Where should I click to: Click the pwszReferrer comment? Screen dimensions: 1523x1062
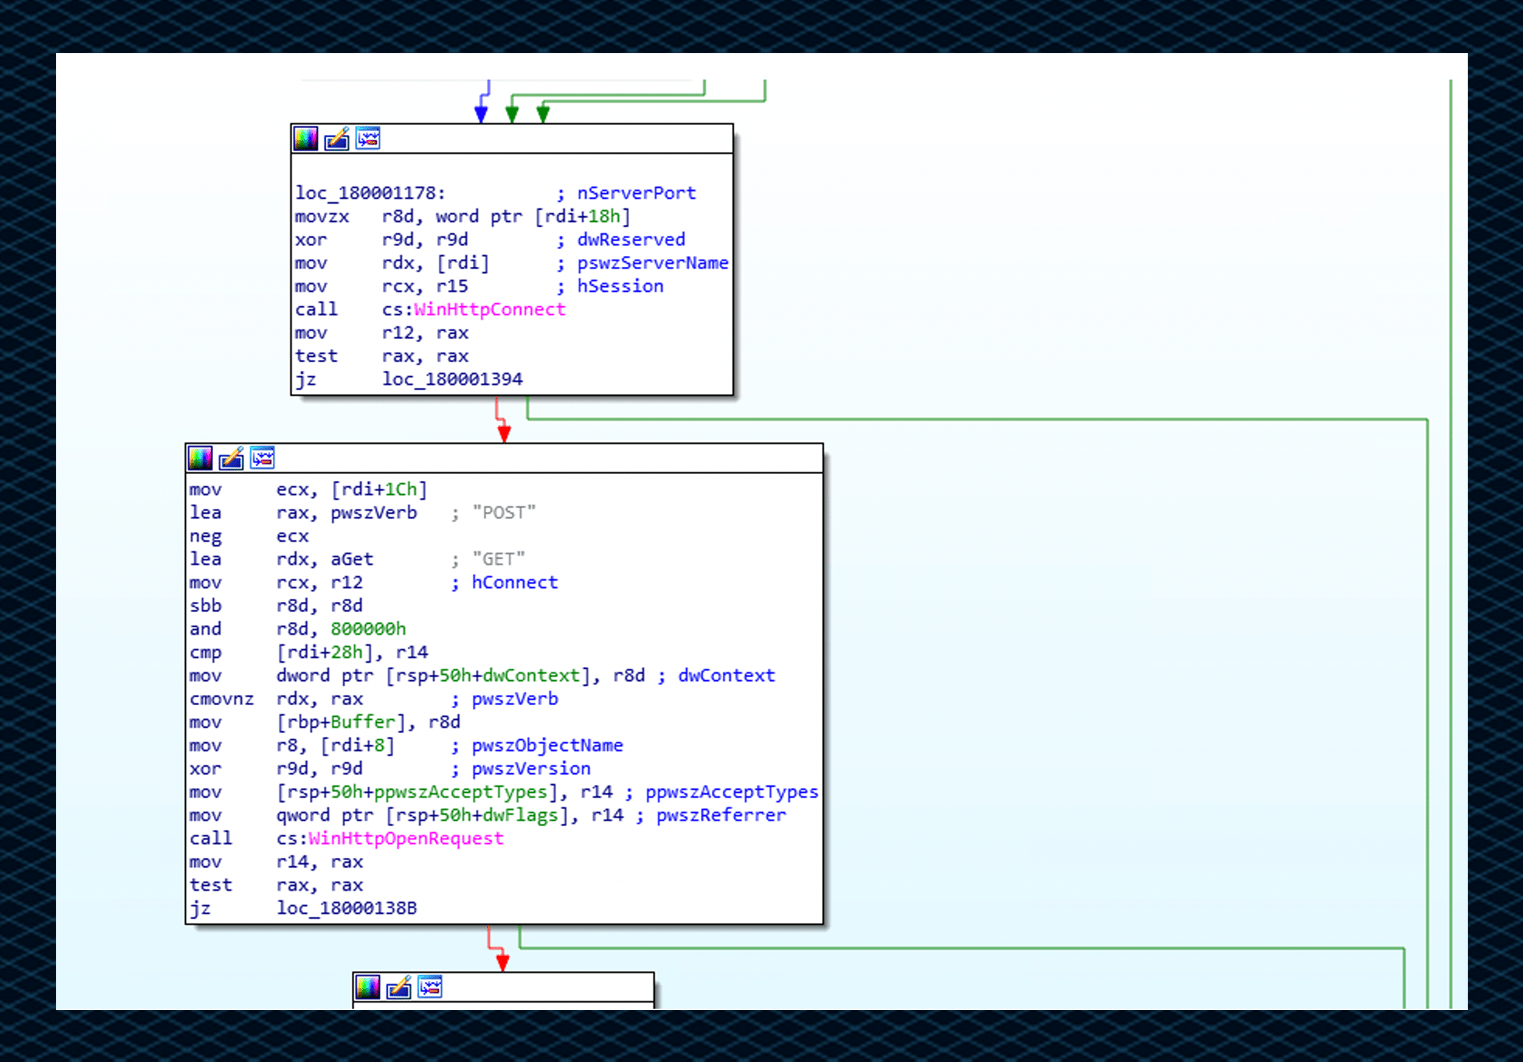[721, 815]
